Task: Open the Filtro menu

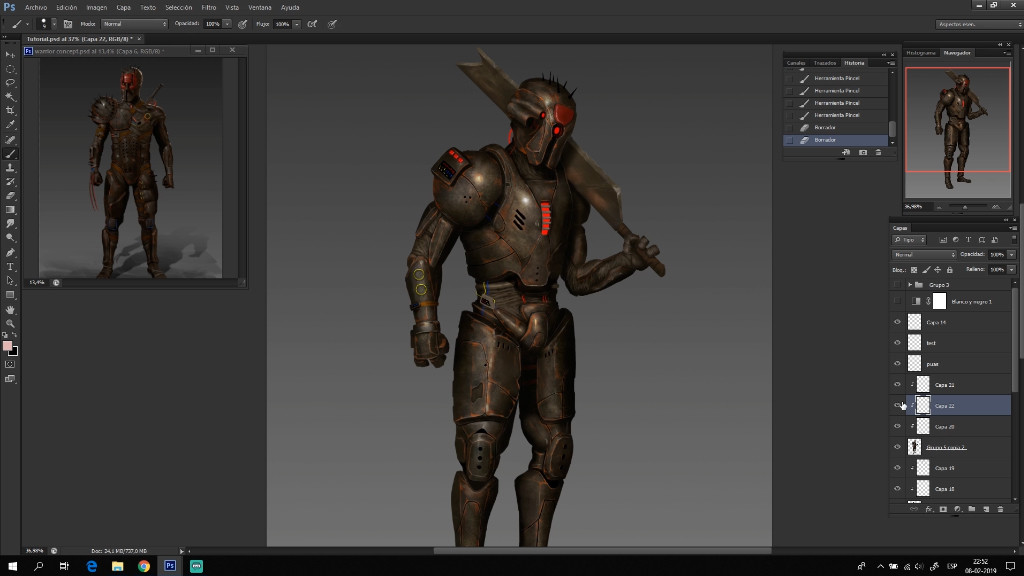Action: (x=207, y=7)
